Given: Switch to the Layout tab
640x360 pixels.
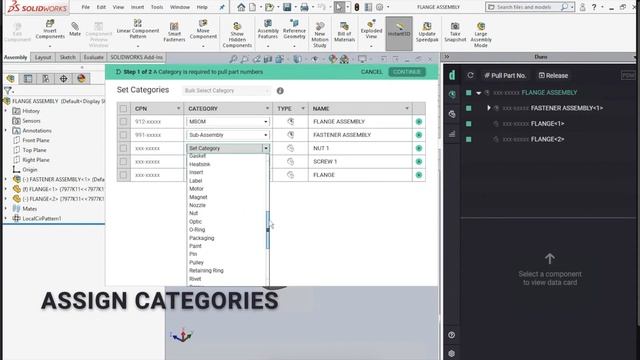Looking at the screenshot, I should (42, 58).
